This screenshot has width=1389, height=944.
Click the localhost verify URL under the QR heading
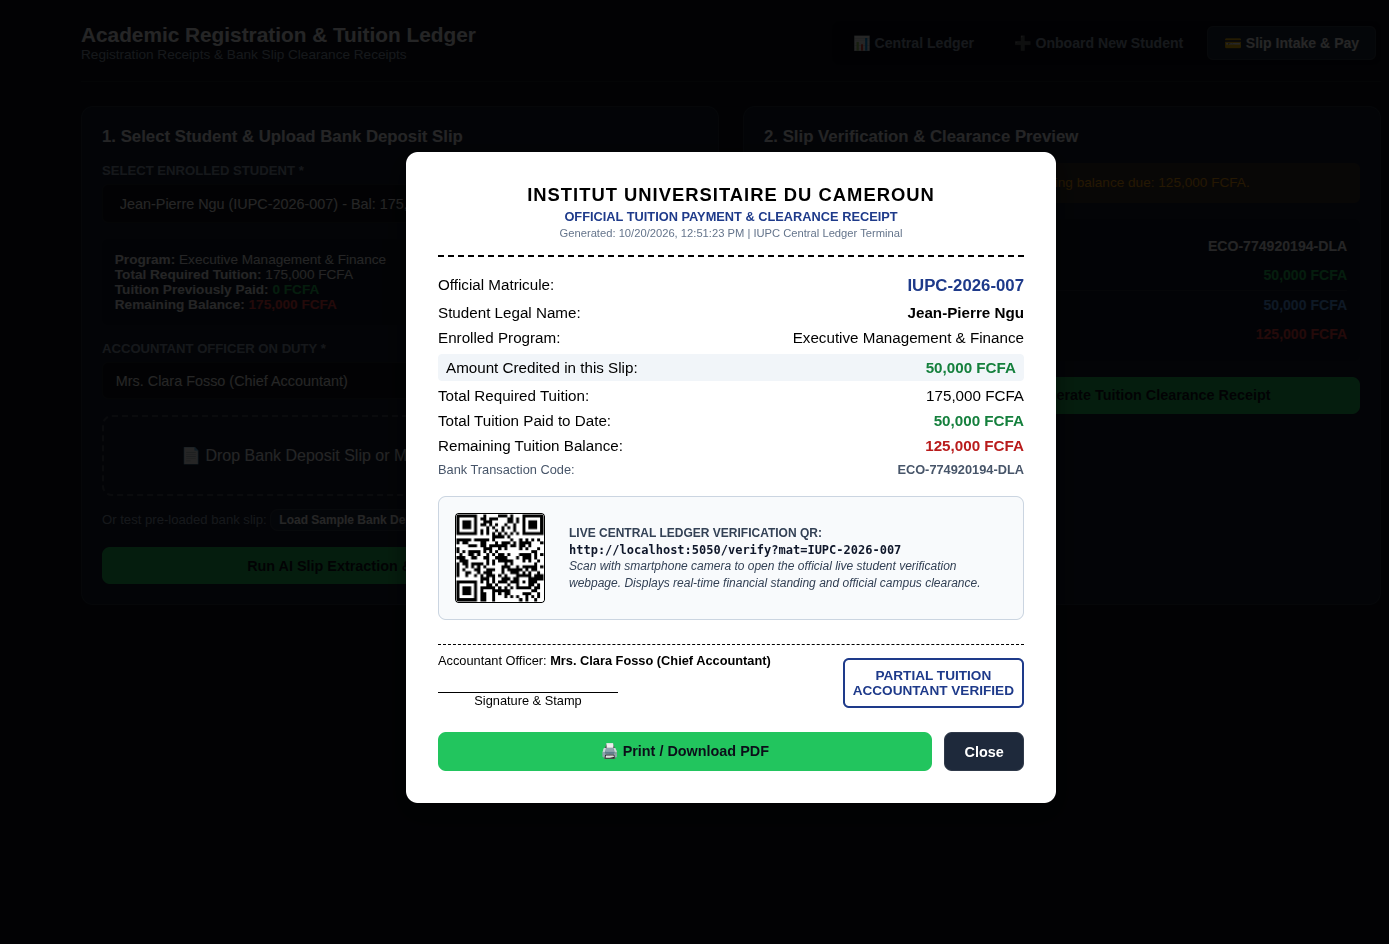pyautogui.click(x=735, y=550)
